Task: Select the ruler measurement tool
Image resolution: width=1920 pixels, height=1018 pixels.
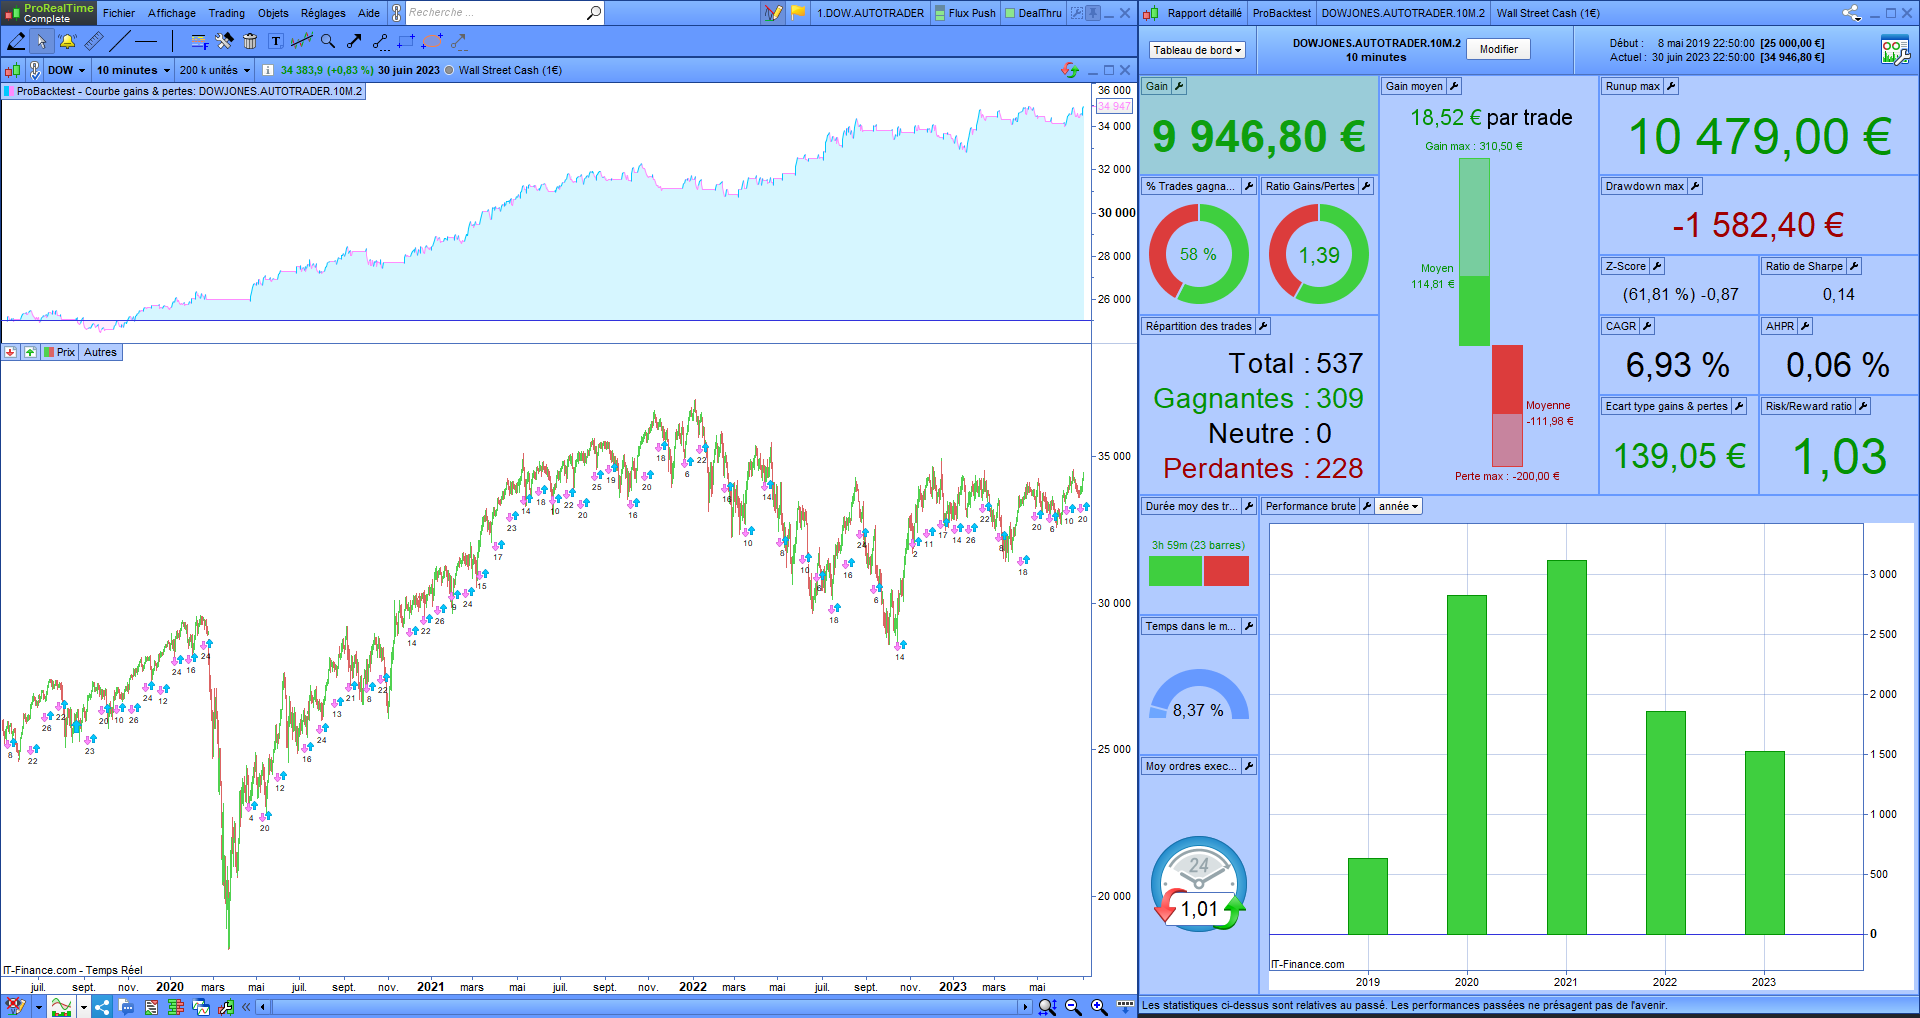Action: click(x=93, y=41)
